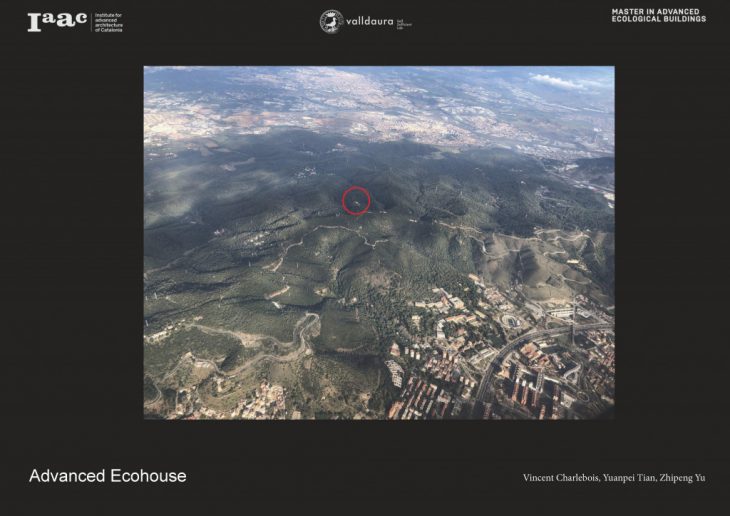
Task: Click the "self sufficient labs" tagline
Action: coord(403,22)
